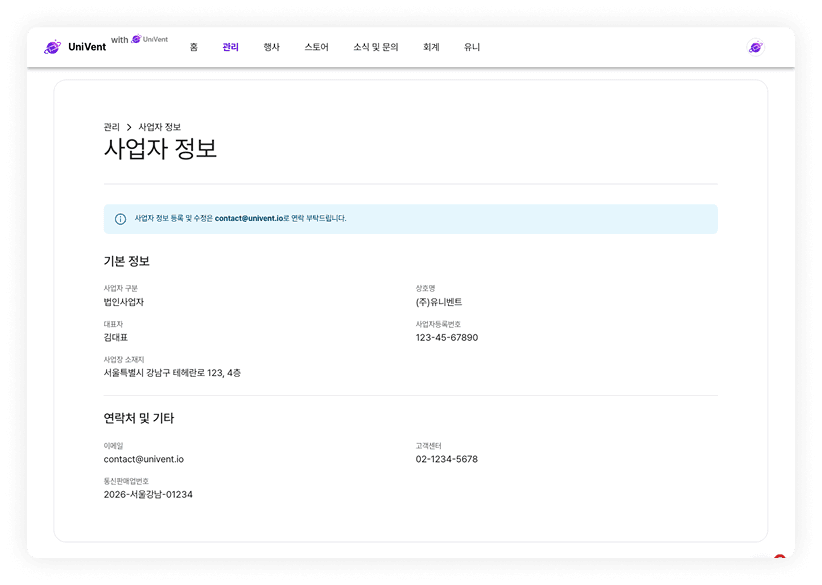This screenshot has height=585, width=822.
Task: Click the info icon in the notice banner
Action: 119,218
